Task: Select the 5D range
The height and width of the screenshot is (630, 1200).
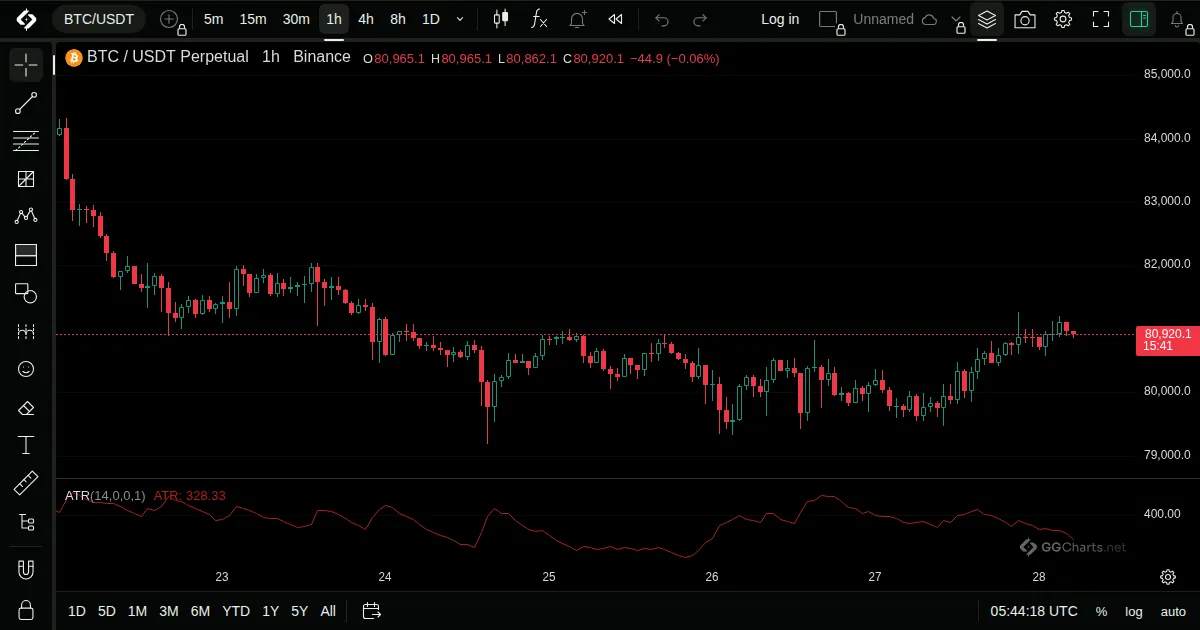Action: click(x=106, y=611)
